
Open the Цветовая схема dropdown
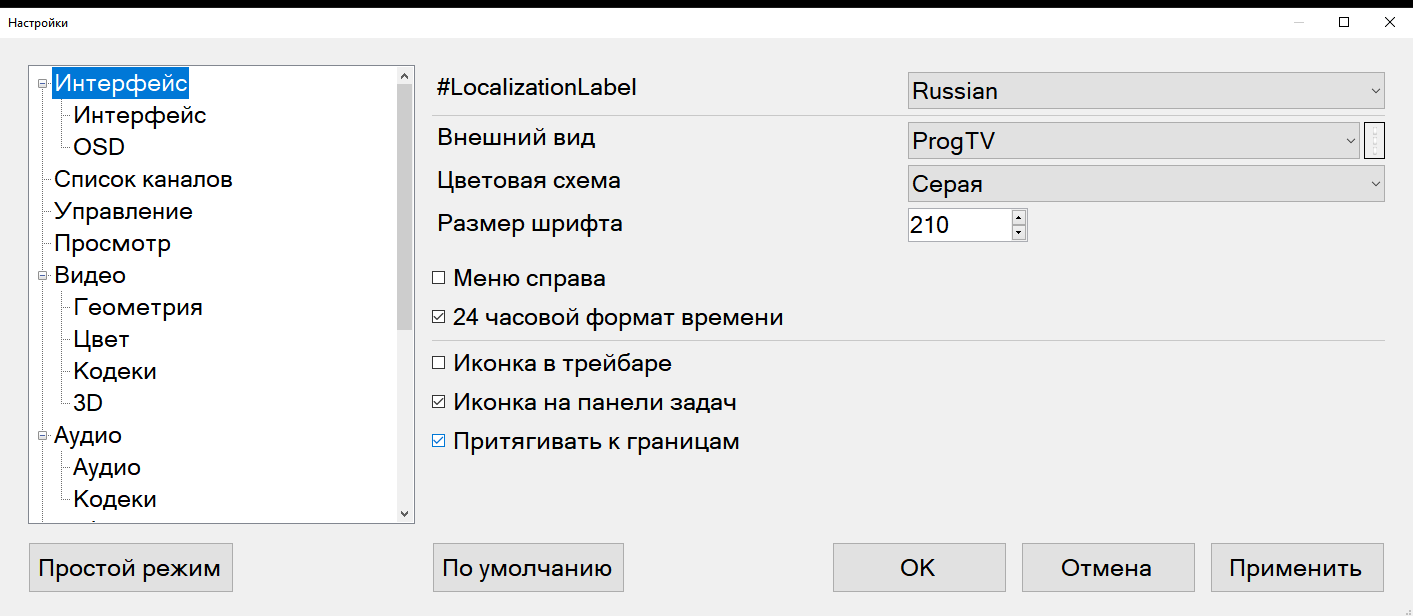pos(1145,184)
